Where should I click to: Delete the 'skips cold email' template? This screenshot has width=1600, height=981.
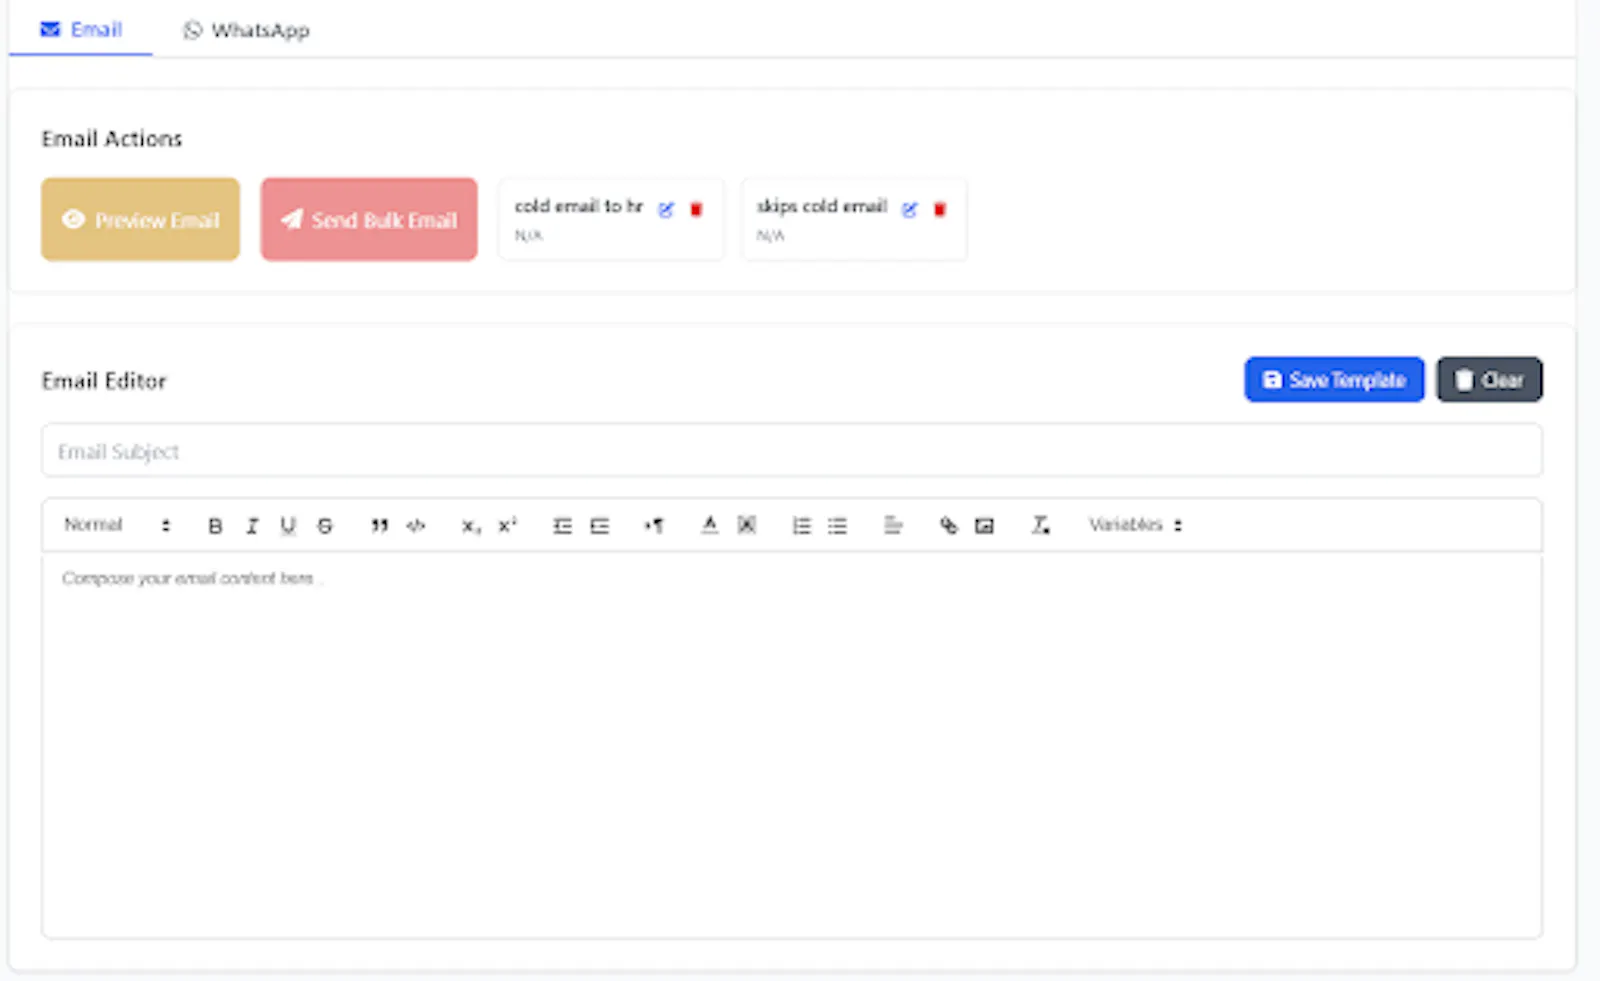(x=940, y=209)
